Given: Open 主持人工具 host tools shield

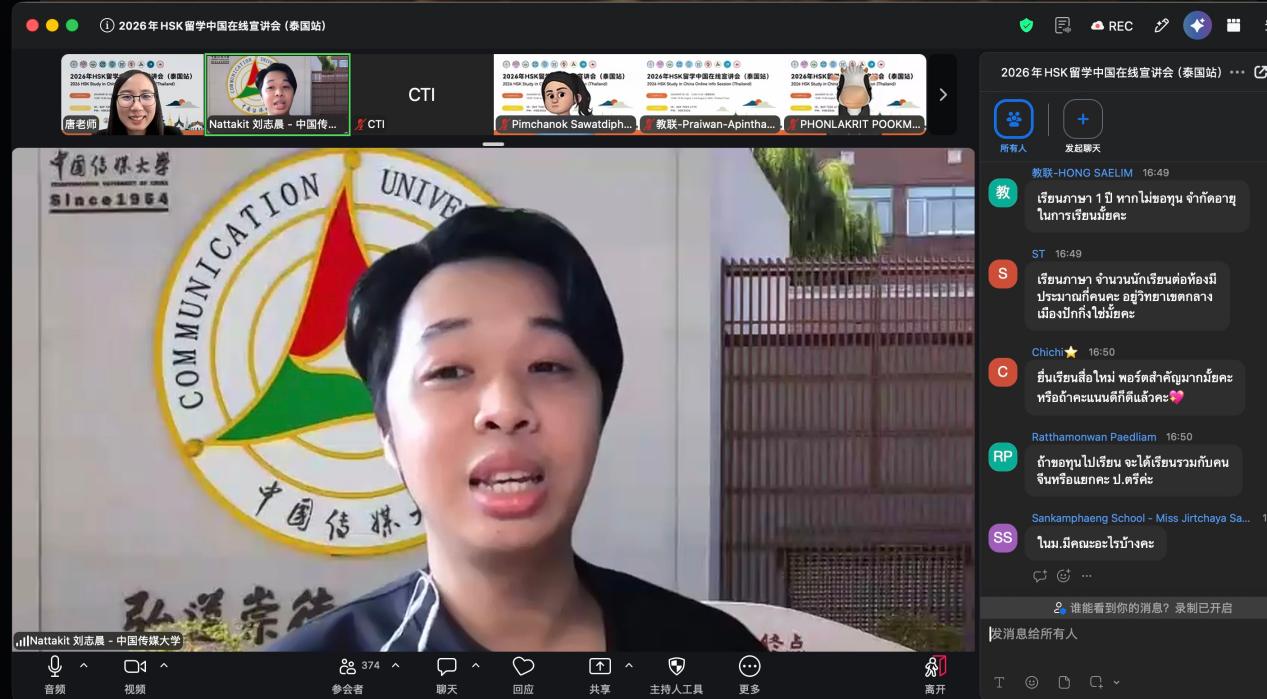Looking at the screenshot, I should point(676,674).
